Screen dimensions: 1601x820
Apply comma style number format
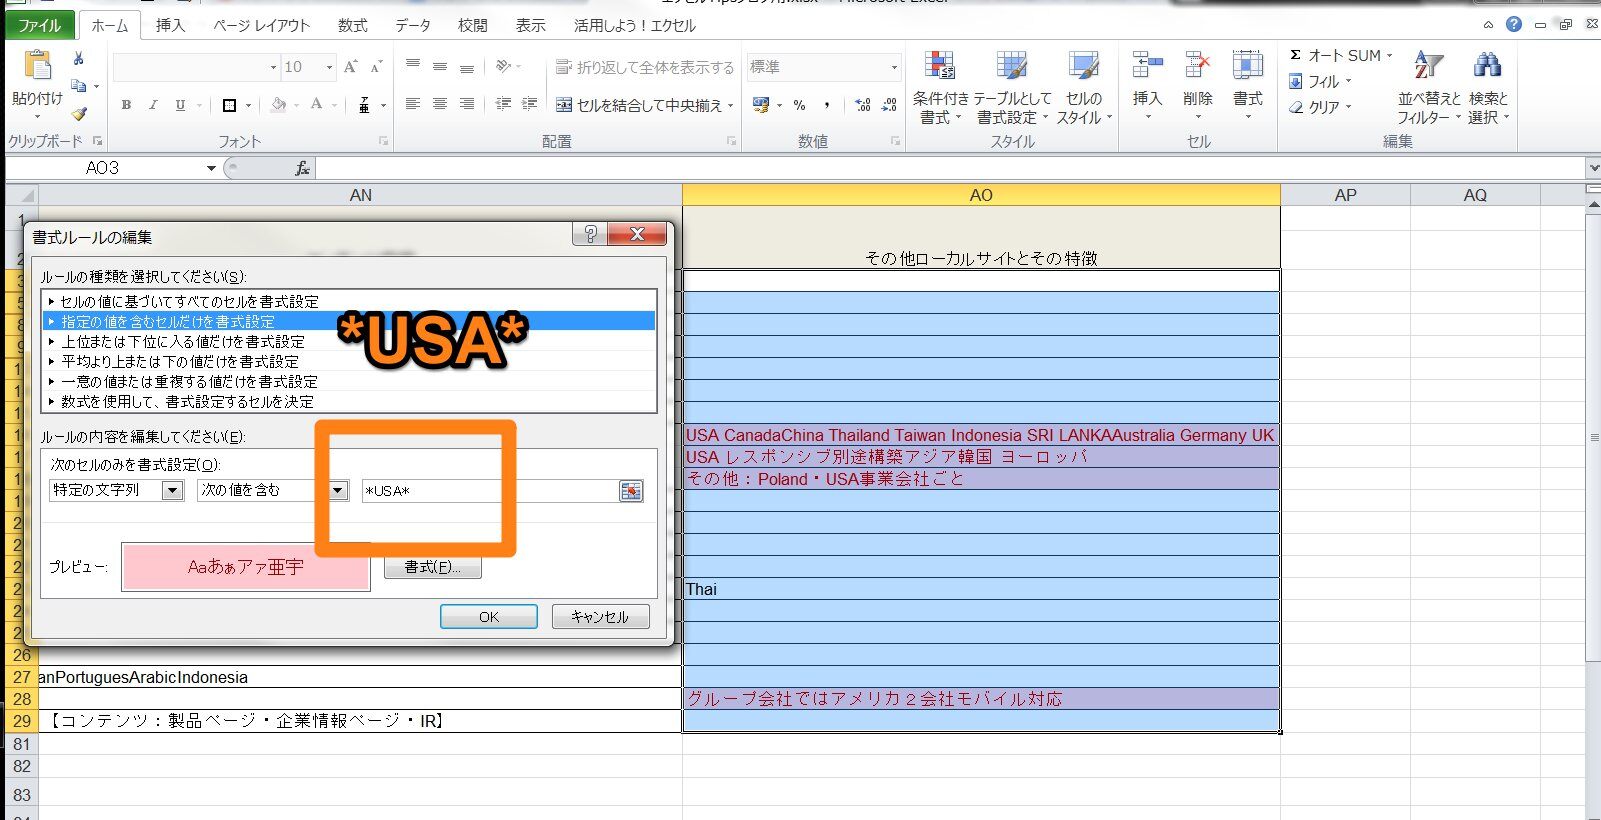click(x=827, y=105)
